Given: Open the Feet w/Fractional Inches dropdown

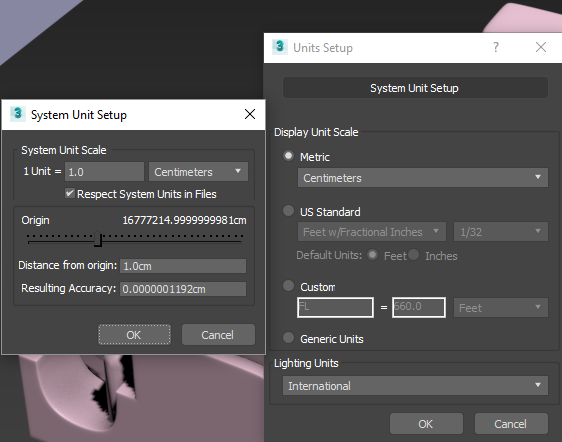Looking at the screenshot, I should click(372, 232).
